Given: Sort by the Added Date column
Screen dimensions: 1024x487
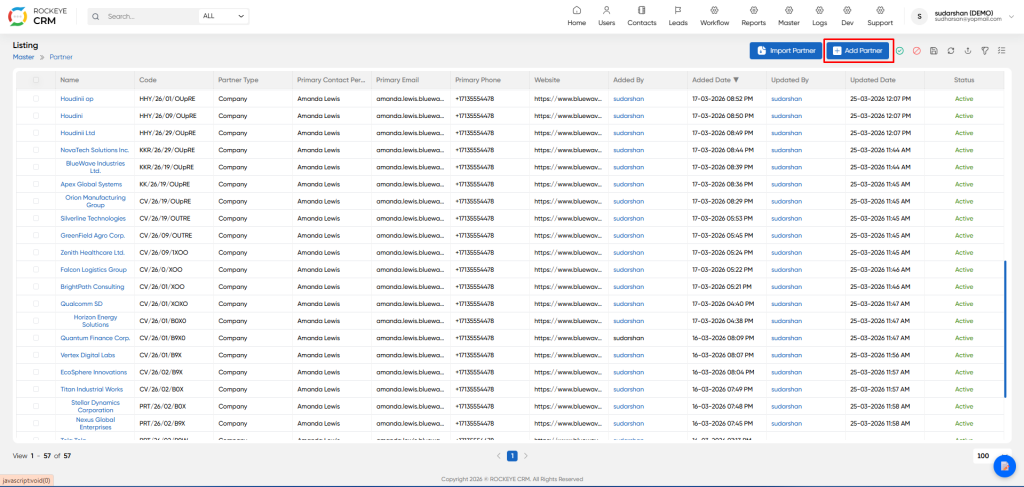Looking at the screenshot, I should (715, 80).
